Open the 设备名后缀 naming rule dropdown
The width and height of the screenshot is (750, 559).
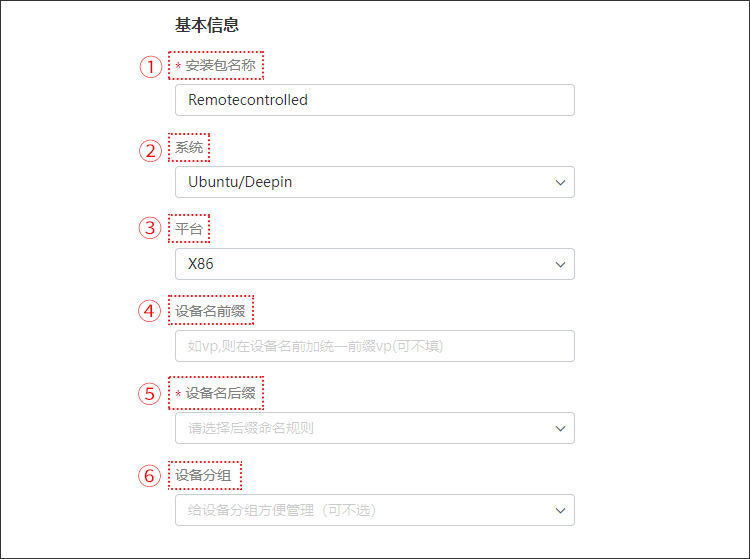(374, 428)
